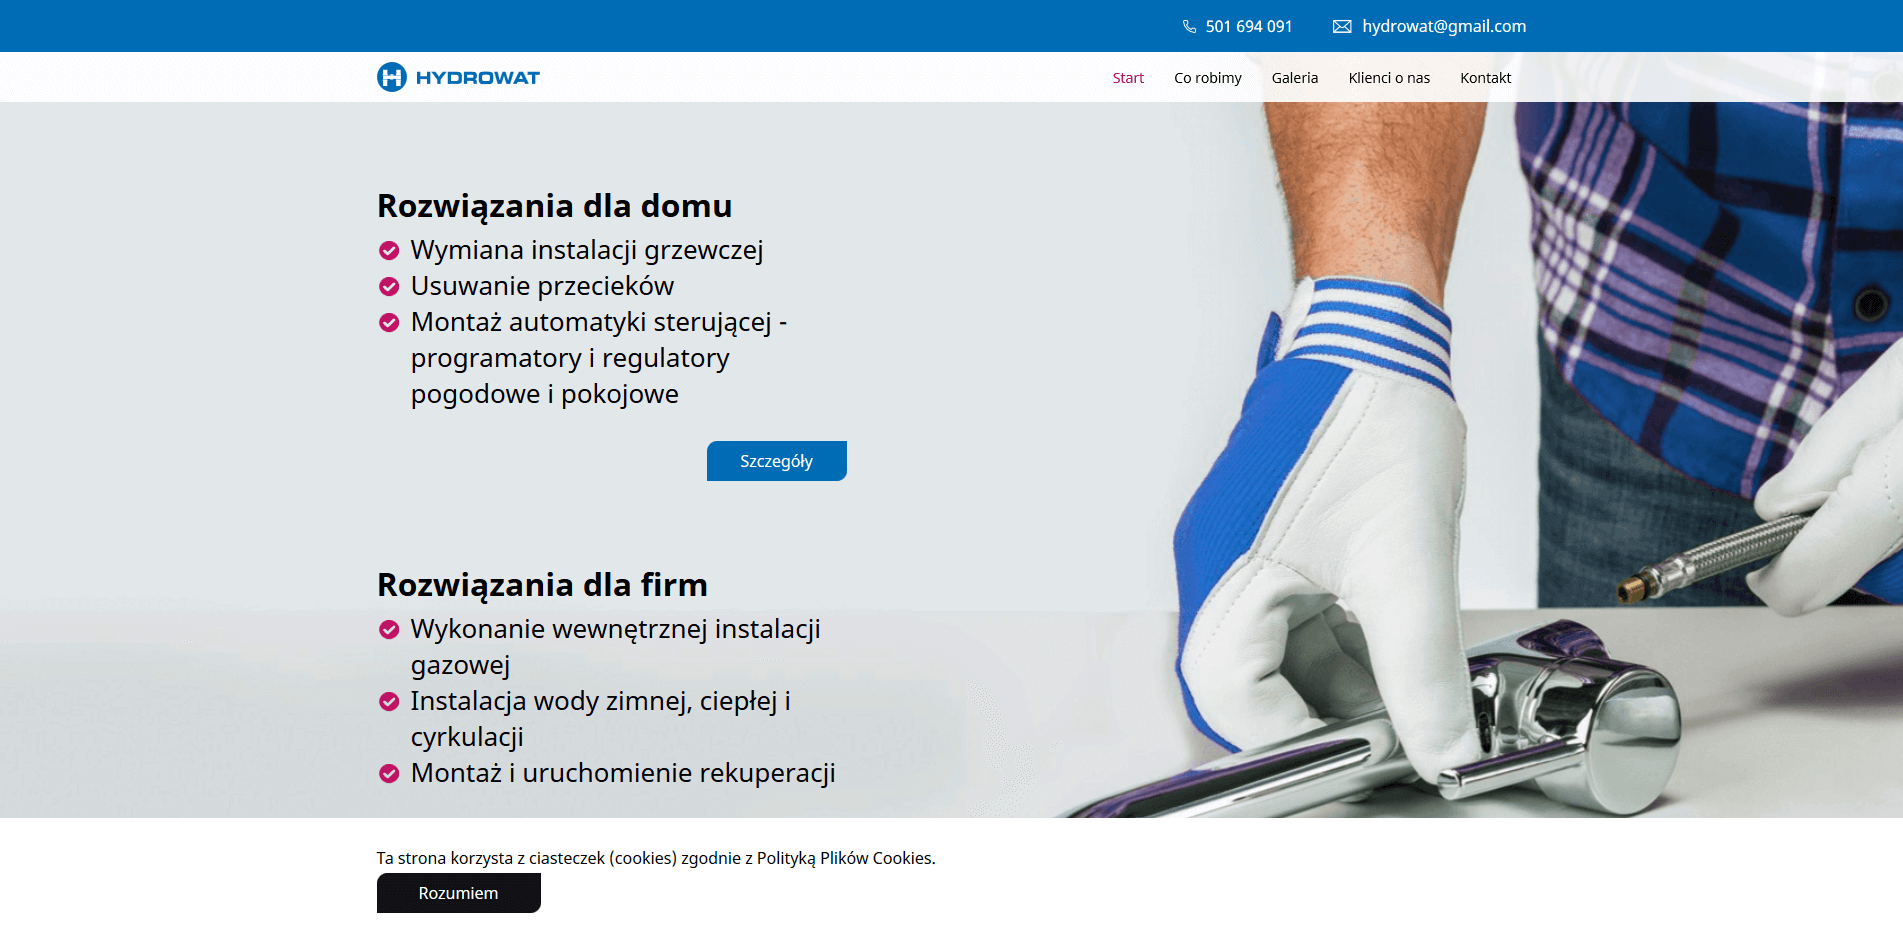Image resolution: width=1903 pixels, height=938 pixels.
Task: Click checkmark icon beside Montaż i uruchomienie rekuperacji
Action: tap(389, 774)
